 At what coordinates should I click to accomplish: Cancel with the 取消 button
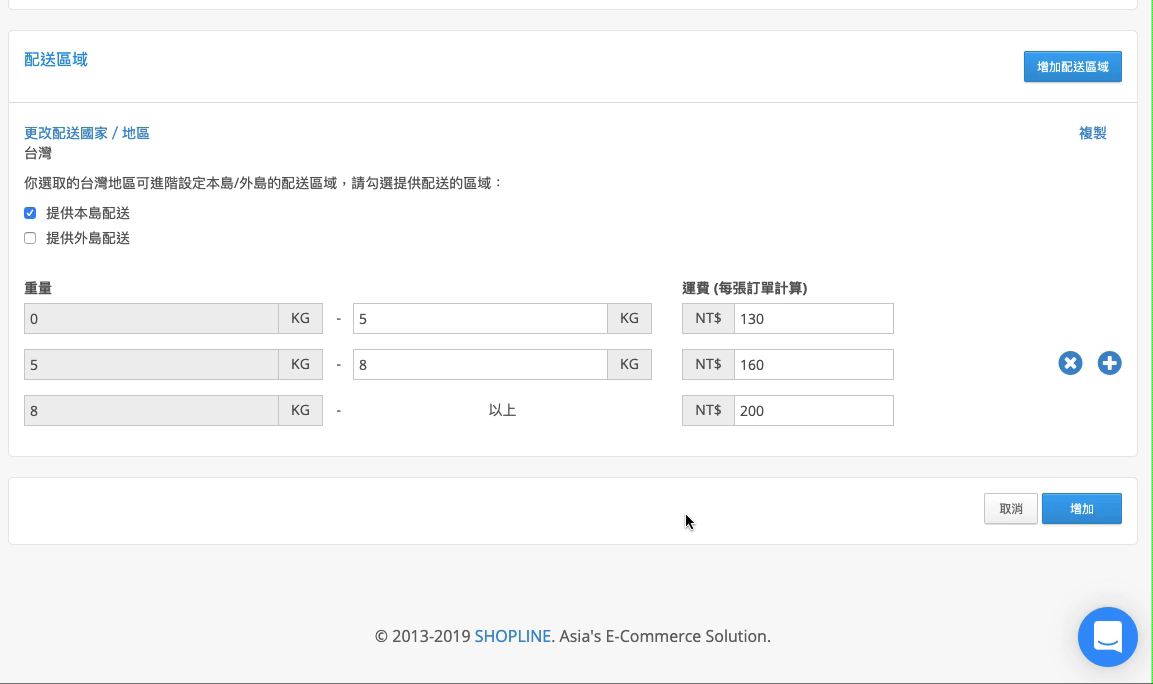(x=1010, y=509)
